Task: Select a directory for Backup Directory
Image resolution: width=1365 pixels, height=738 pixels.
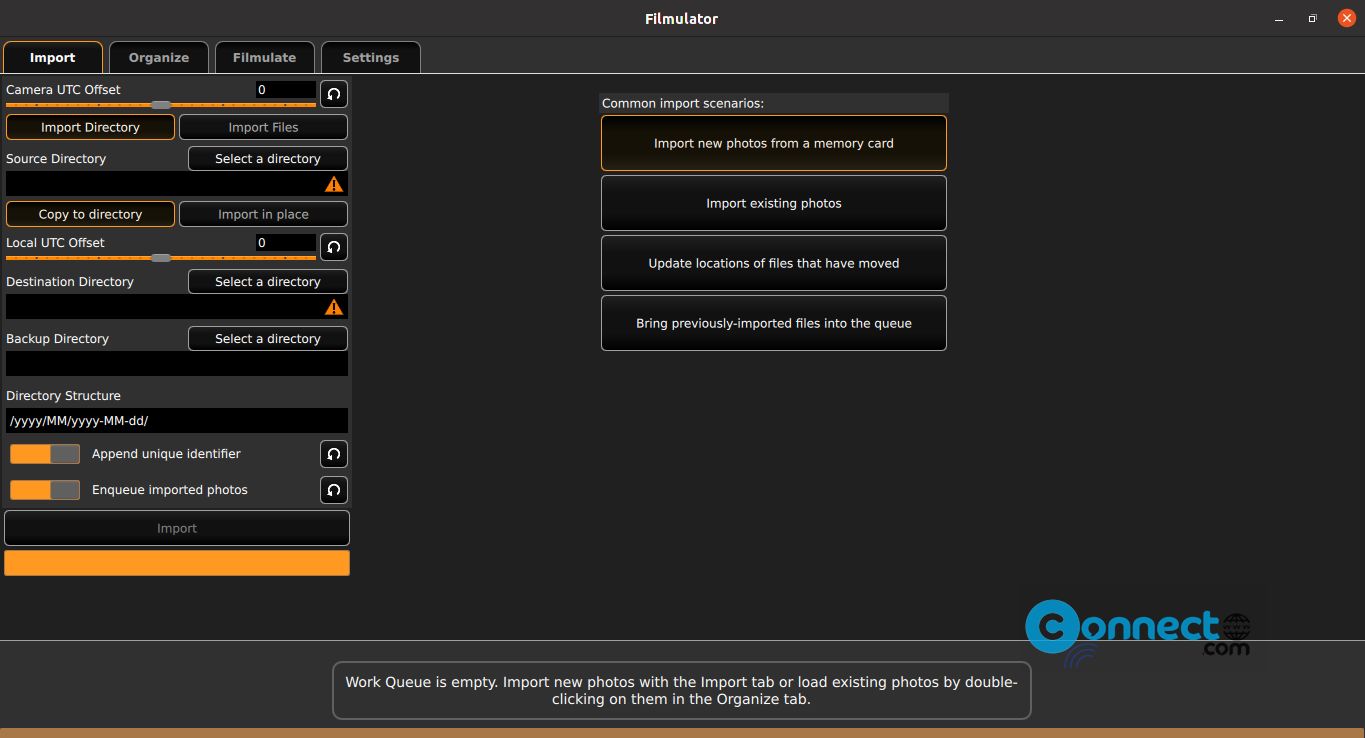Action: tap(268, 338)
